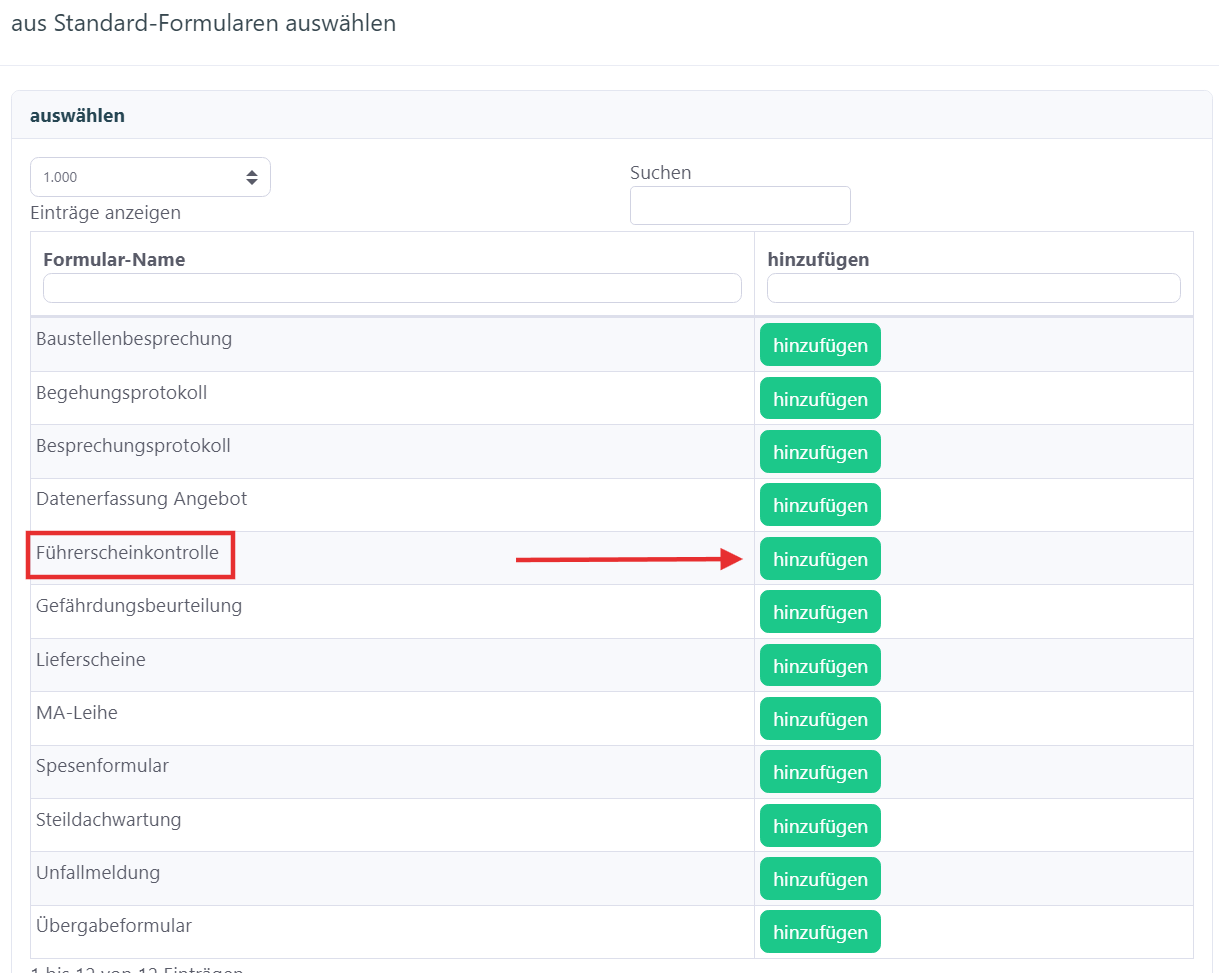Add the Steildachwartung form

click(x=820, y=826)
